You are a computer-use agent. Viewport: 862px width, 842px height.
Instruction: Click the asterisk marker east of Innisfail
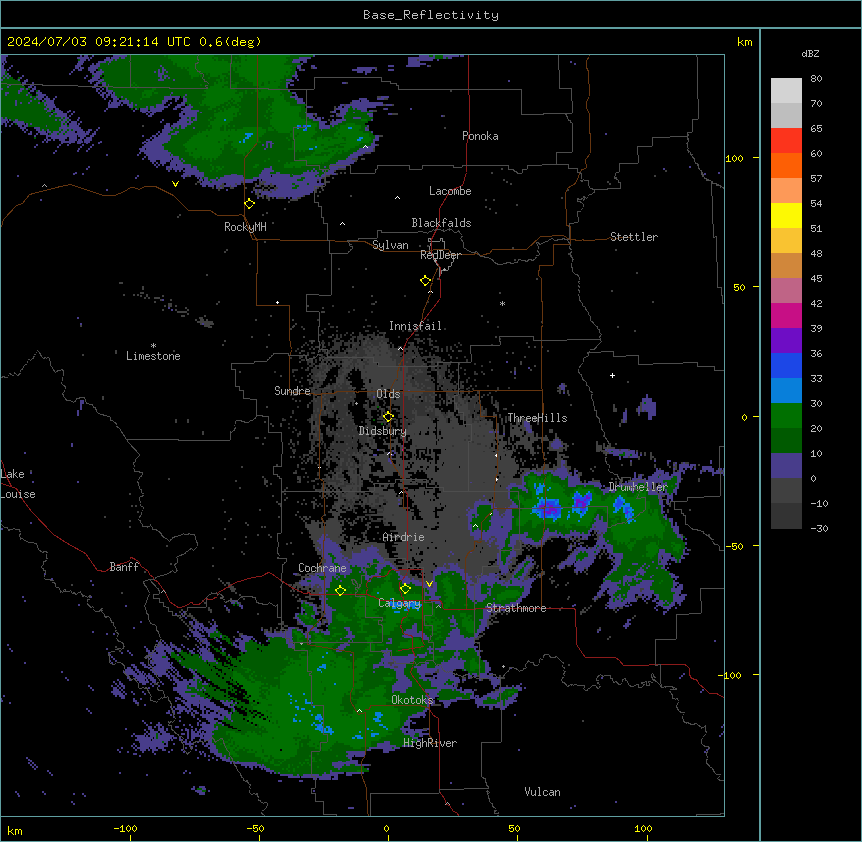[502, 304]
